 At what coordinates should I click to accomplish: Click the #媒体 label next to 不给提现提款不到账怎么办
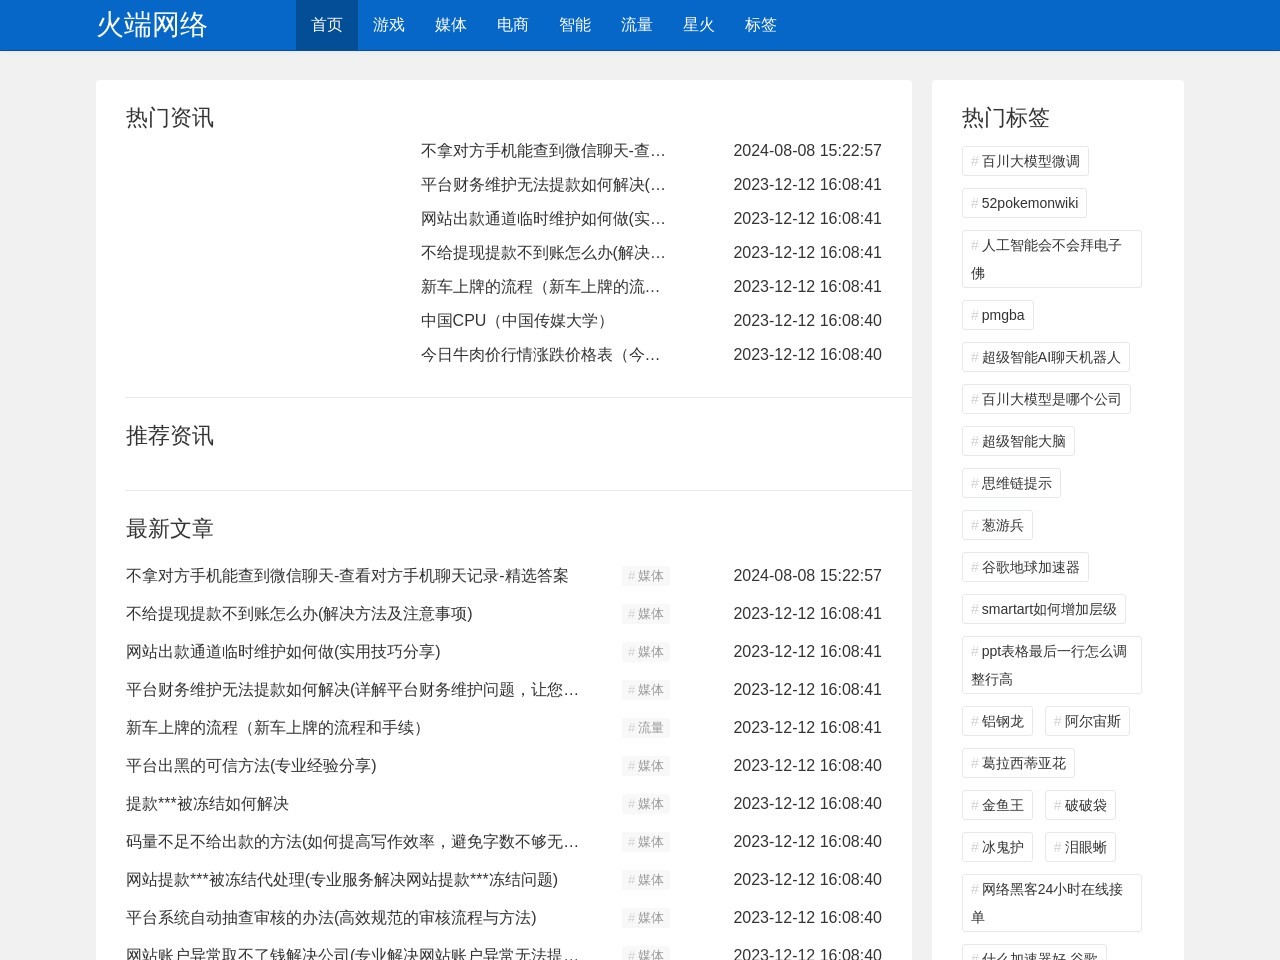[645, 614]
